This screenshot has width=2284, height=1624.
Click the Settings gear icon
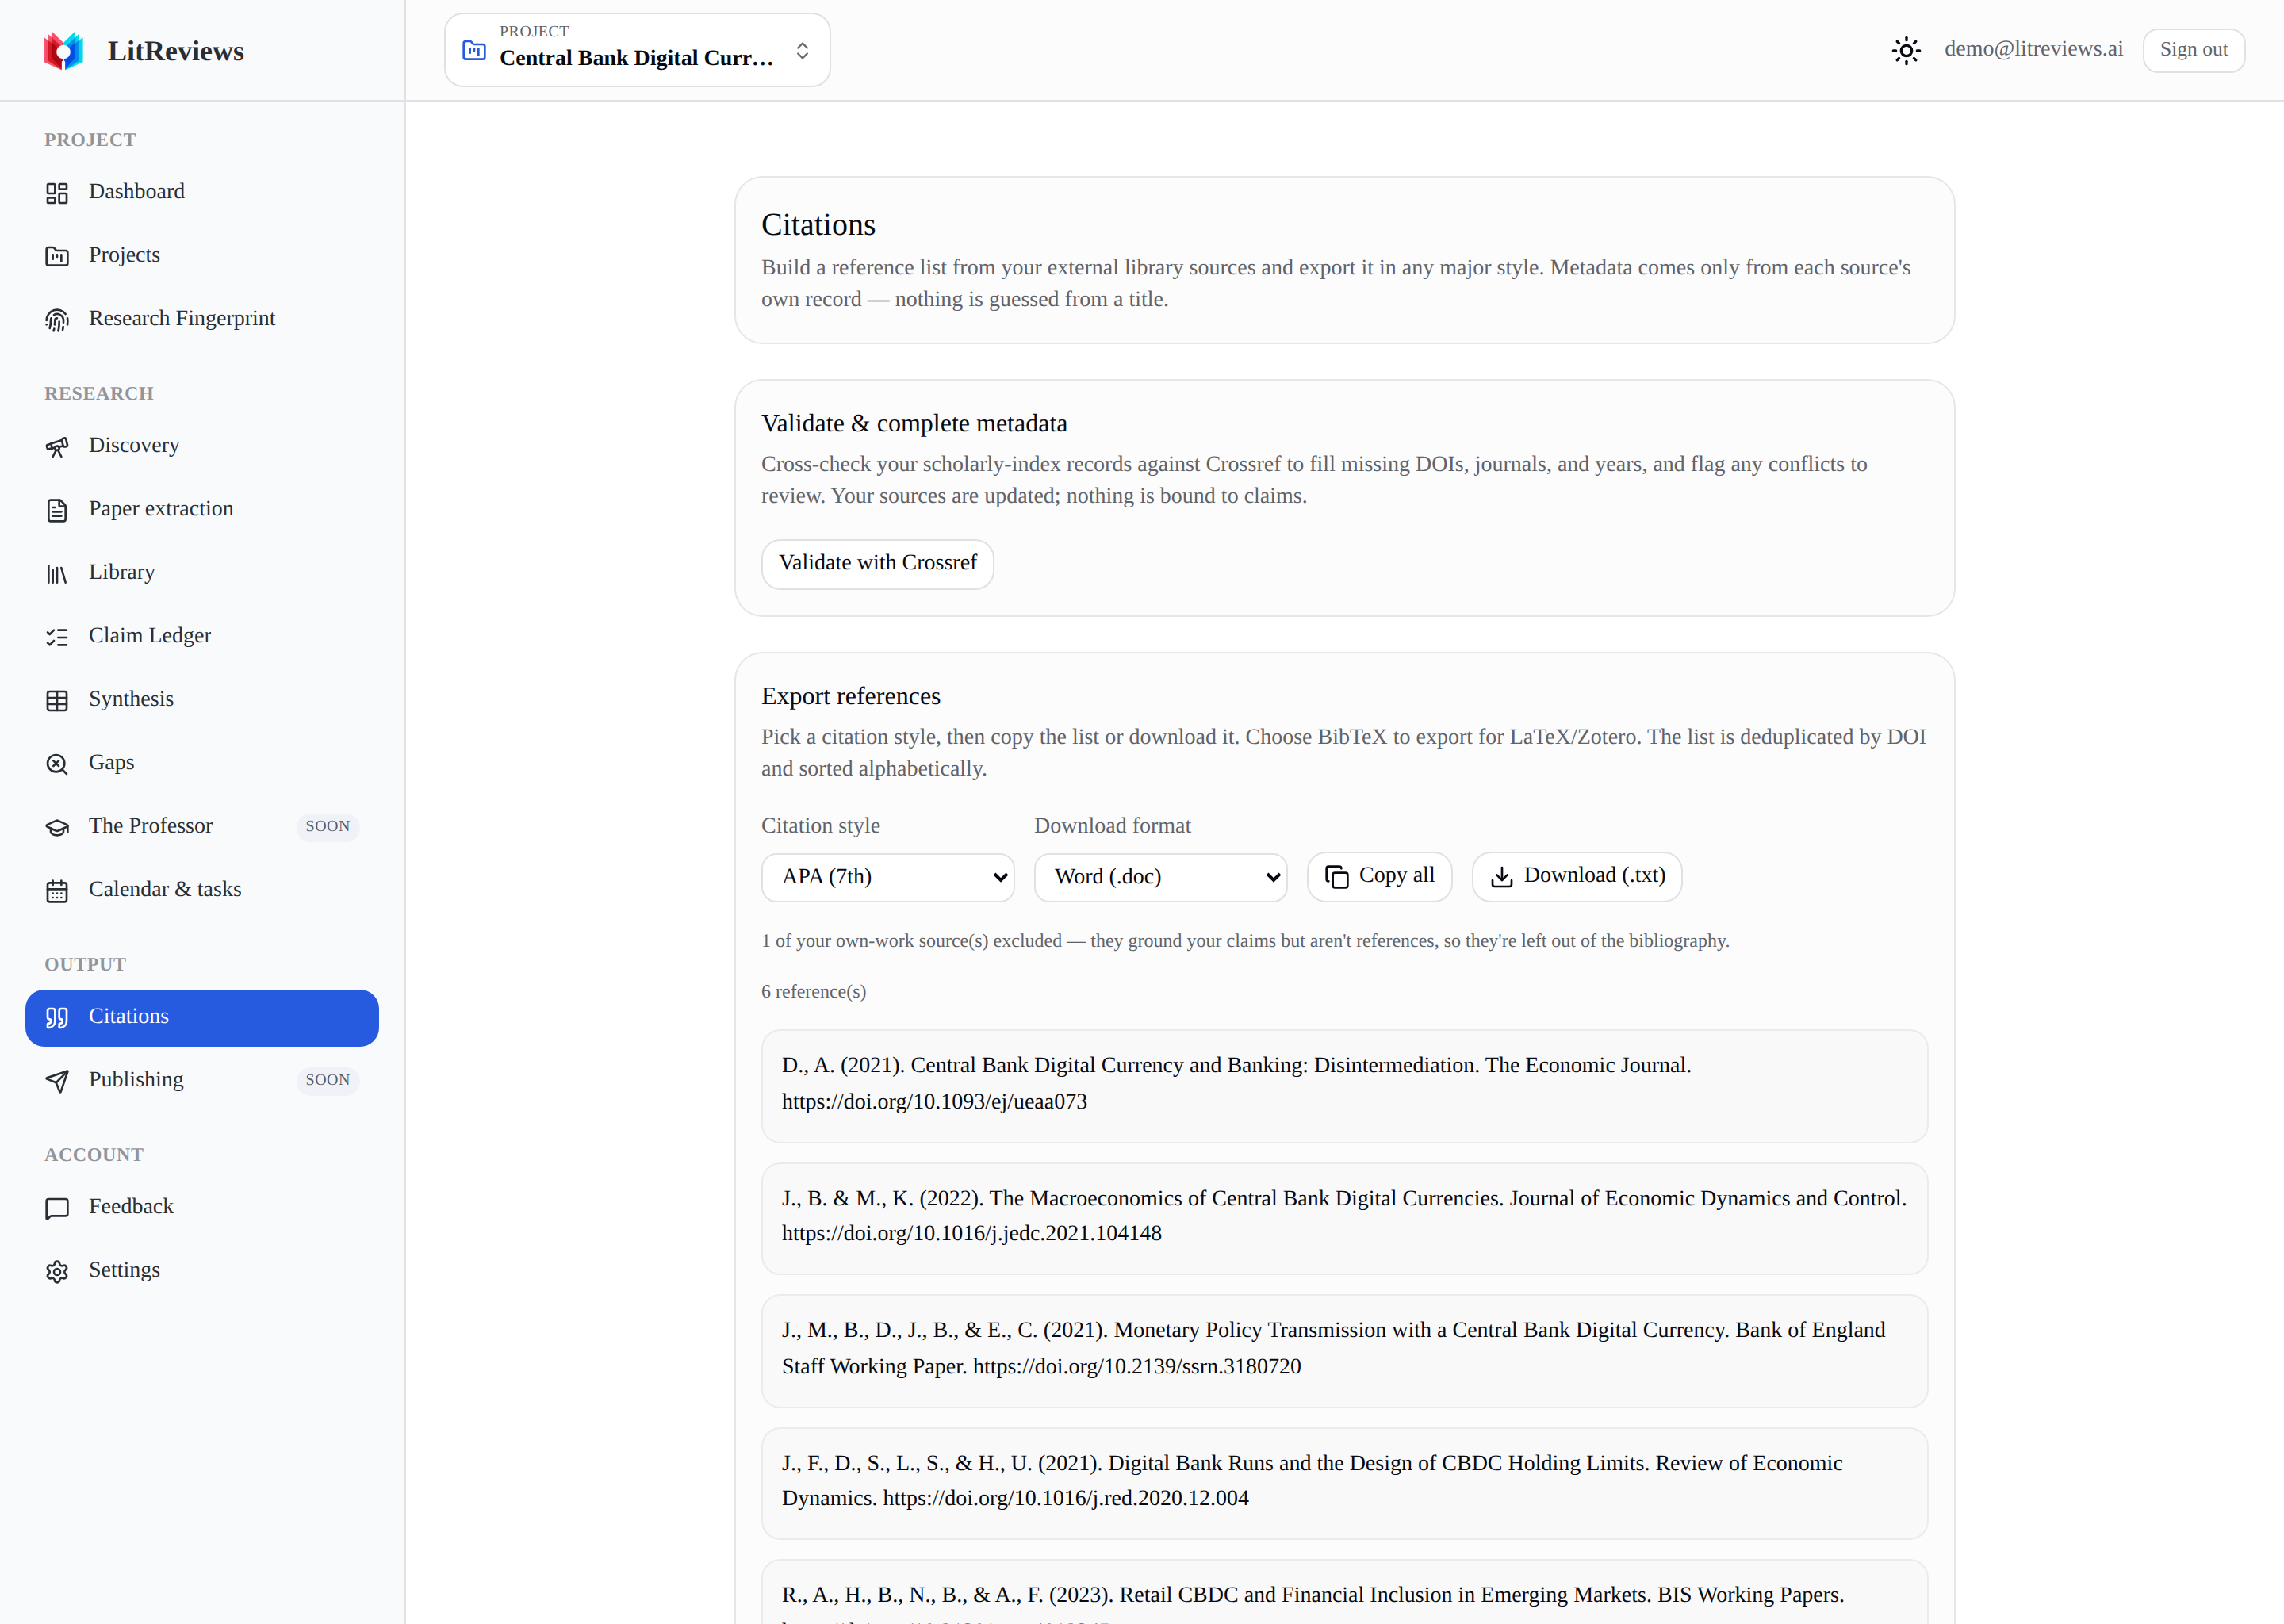[x=57, y=1272]
